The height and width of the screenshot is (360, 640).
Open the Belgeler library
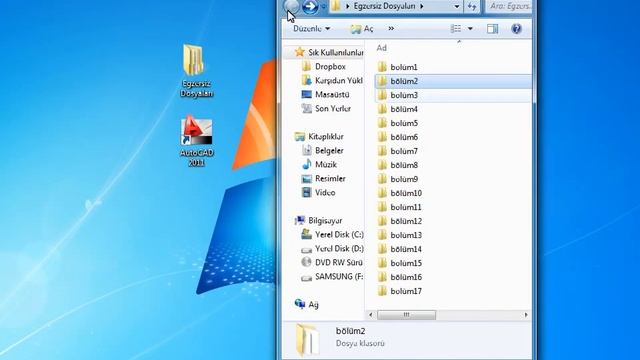(x=323, y=151)
